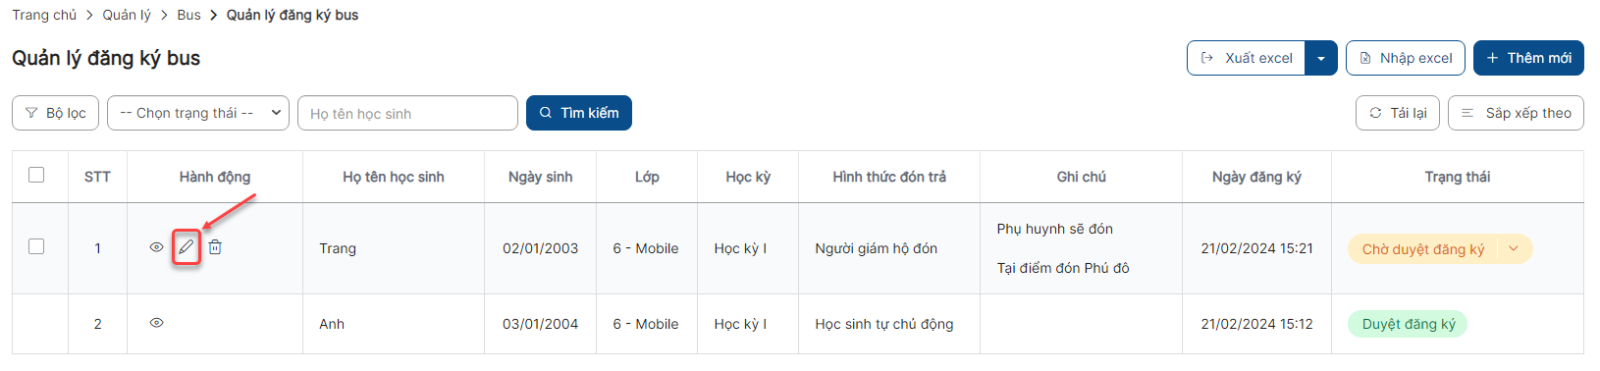
Task: View Trang's registration with the eye icon
Action: (x=156, y=247)
